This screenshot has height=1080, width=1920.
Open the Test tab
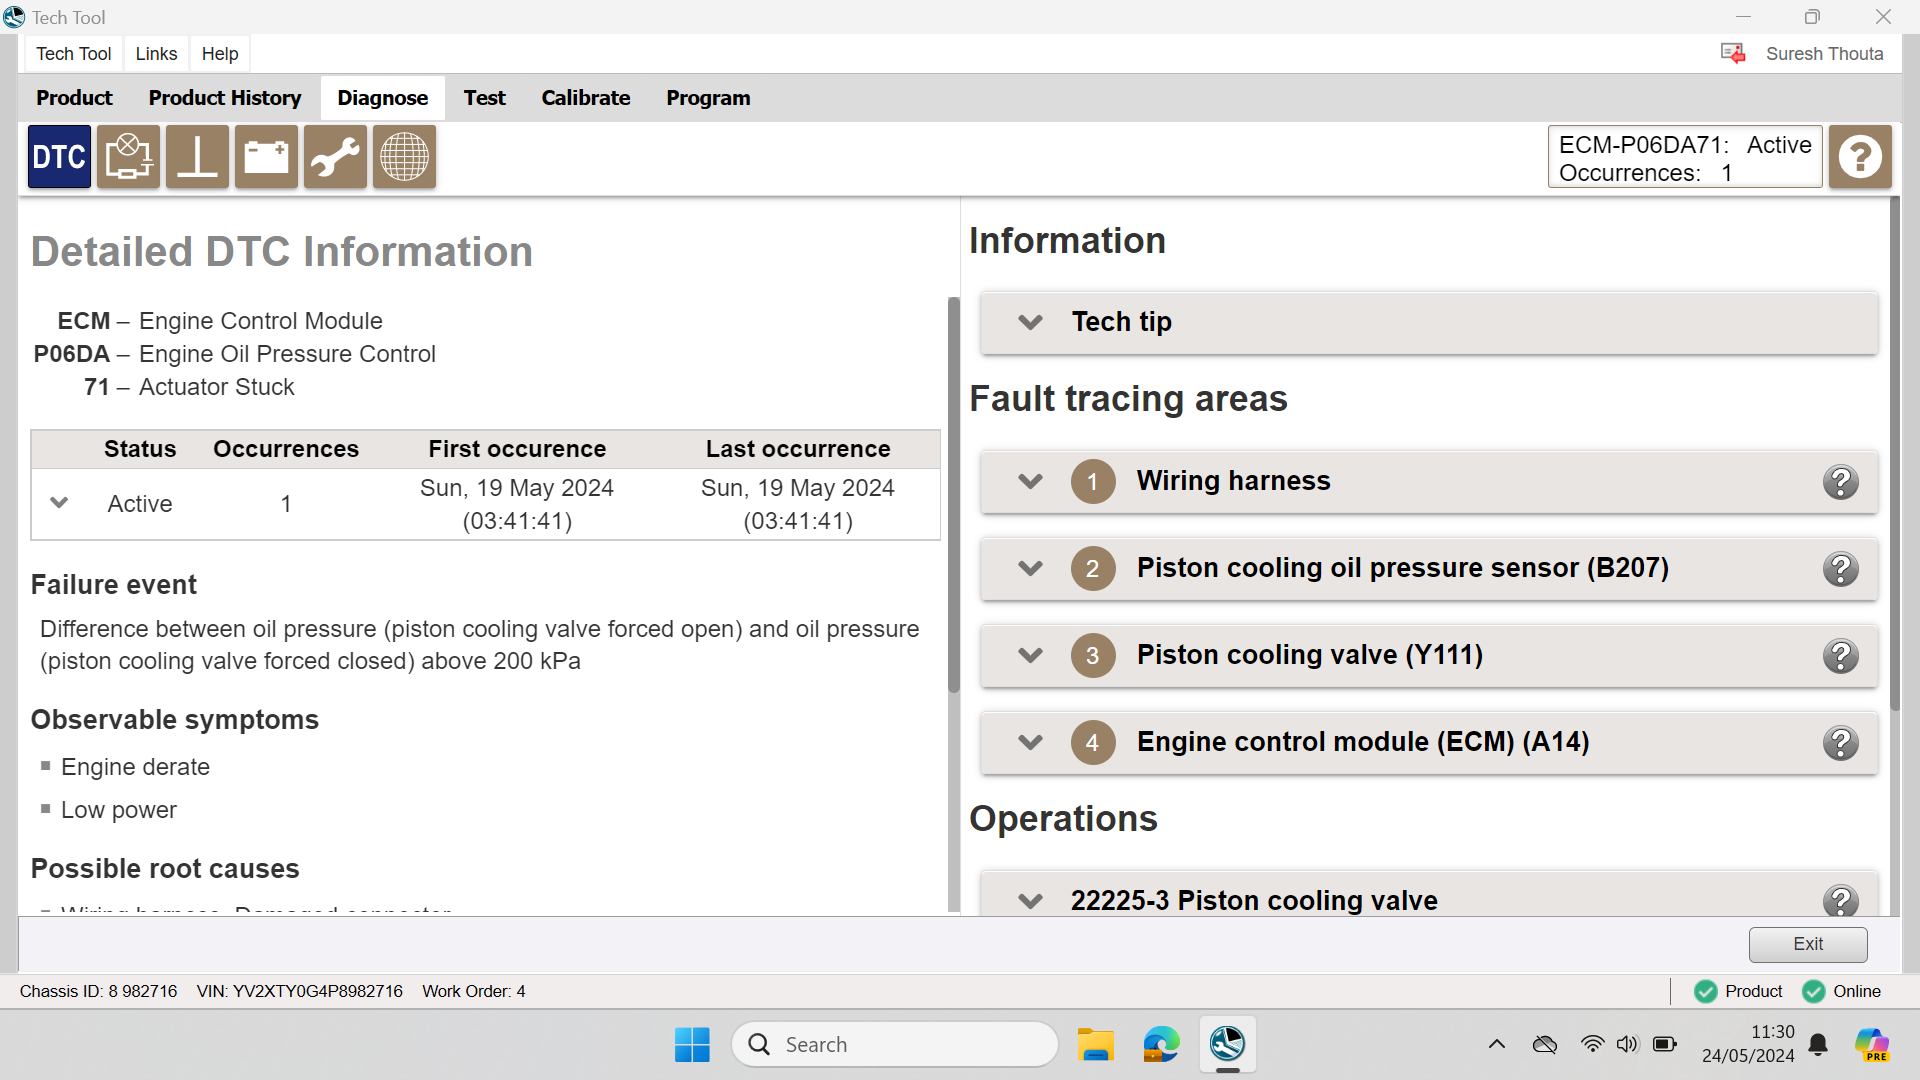484,98
